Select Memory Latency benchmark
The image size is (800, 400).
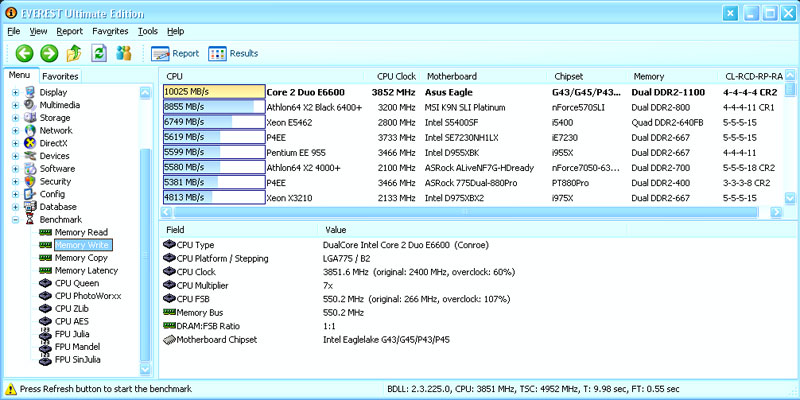[86, 271]
